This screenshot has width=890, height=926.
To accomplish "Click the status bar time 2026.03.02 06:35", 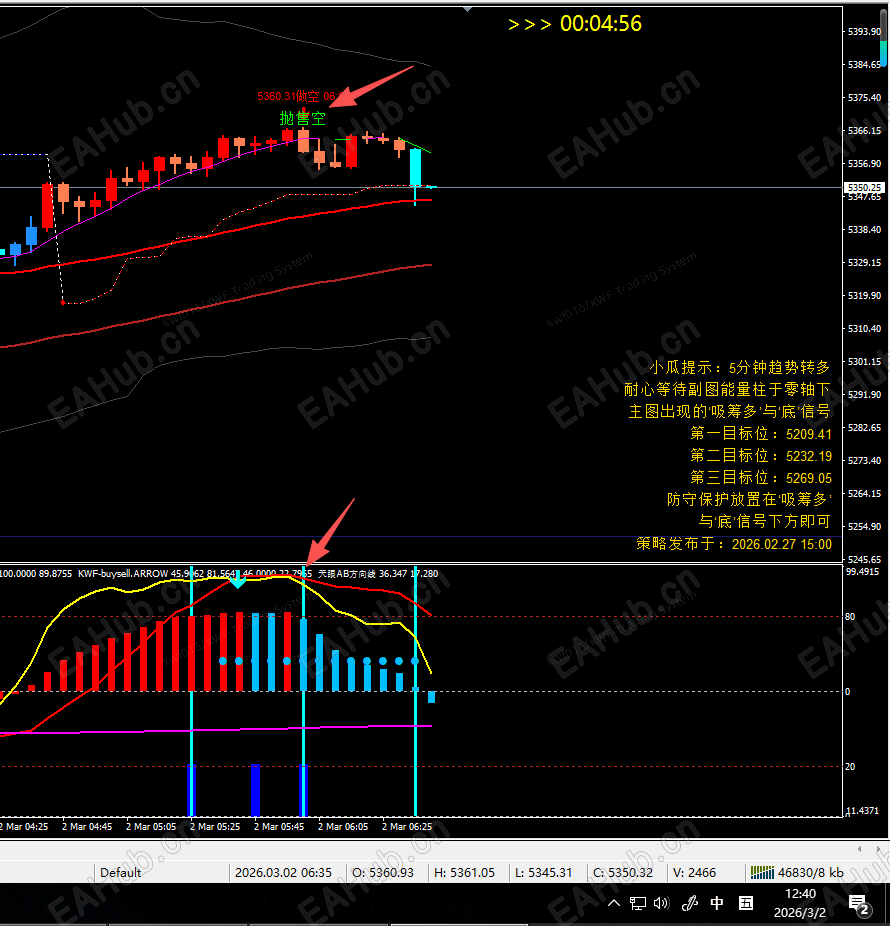I will pos(283,872).
